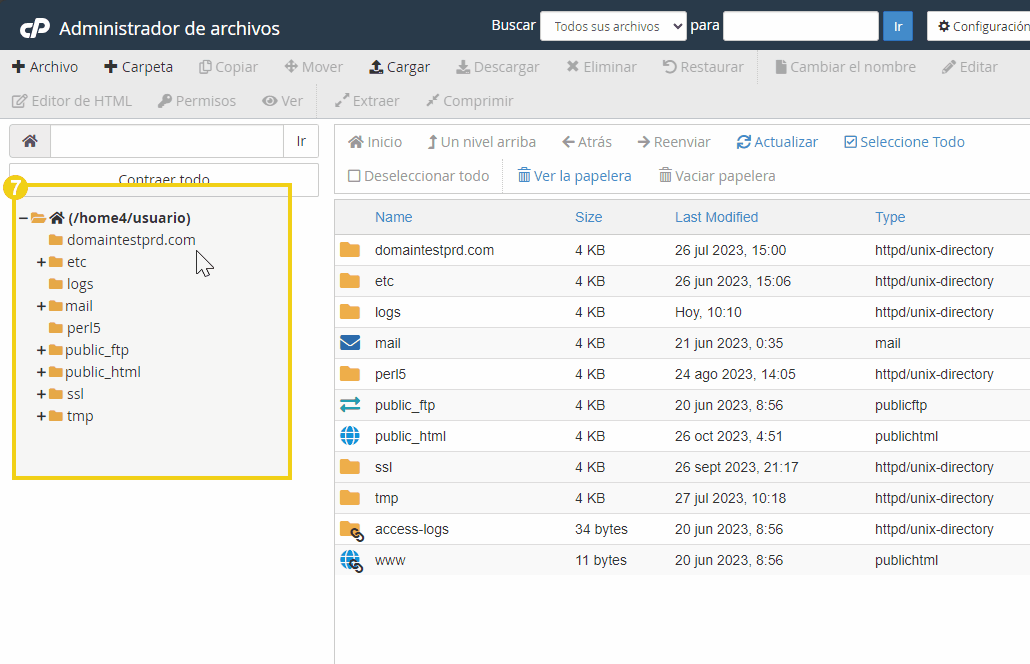Expand the mail folder in tree
This screenshot has height=664, width=1030.
click(x=41, y=306)
